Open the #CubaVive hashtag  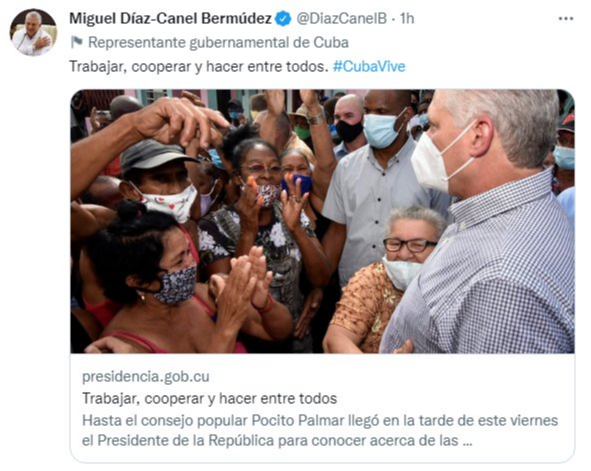(369, 67)
